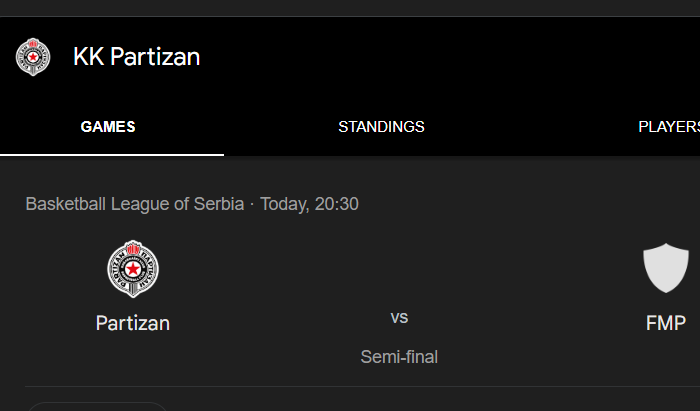Select the Partizan team name label
This screenshot has height=411, width=700.
pyautogui.click(x=133, y=323)
